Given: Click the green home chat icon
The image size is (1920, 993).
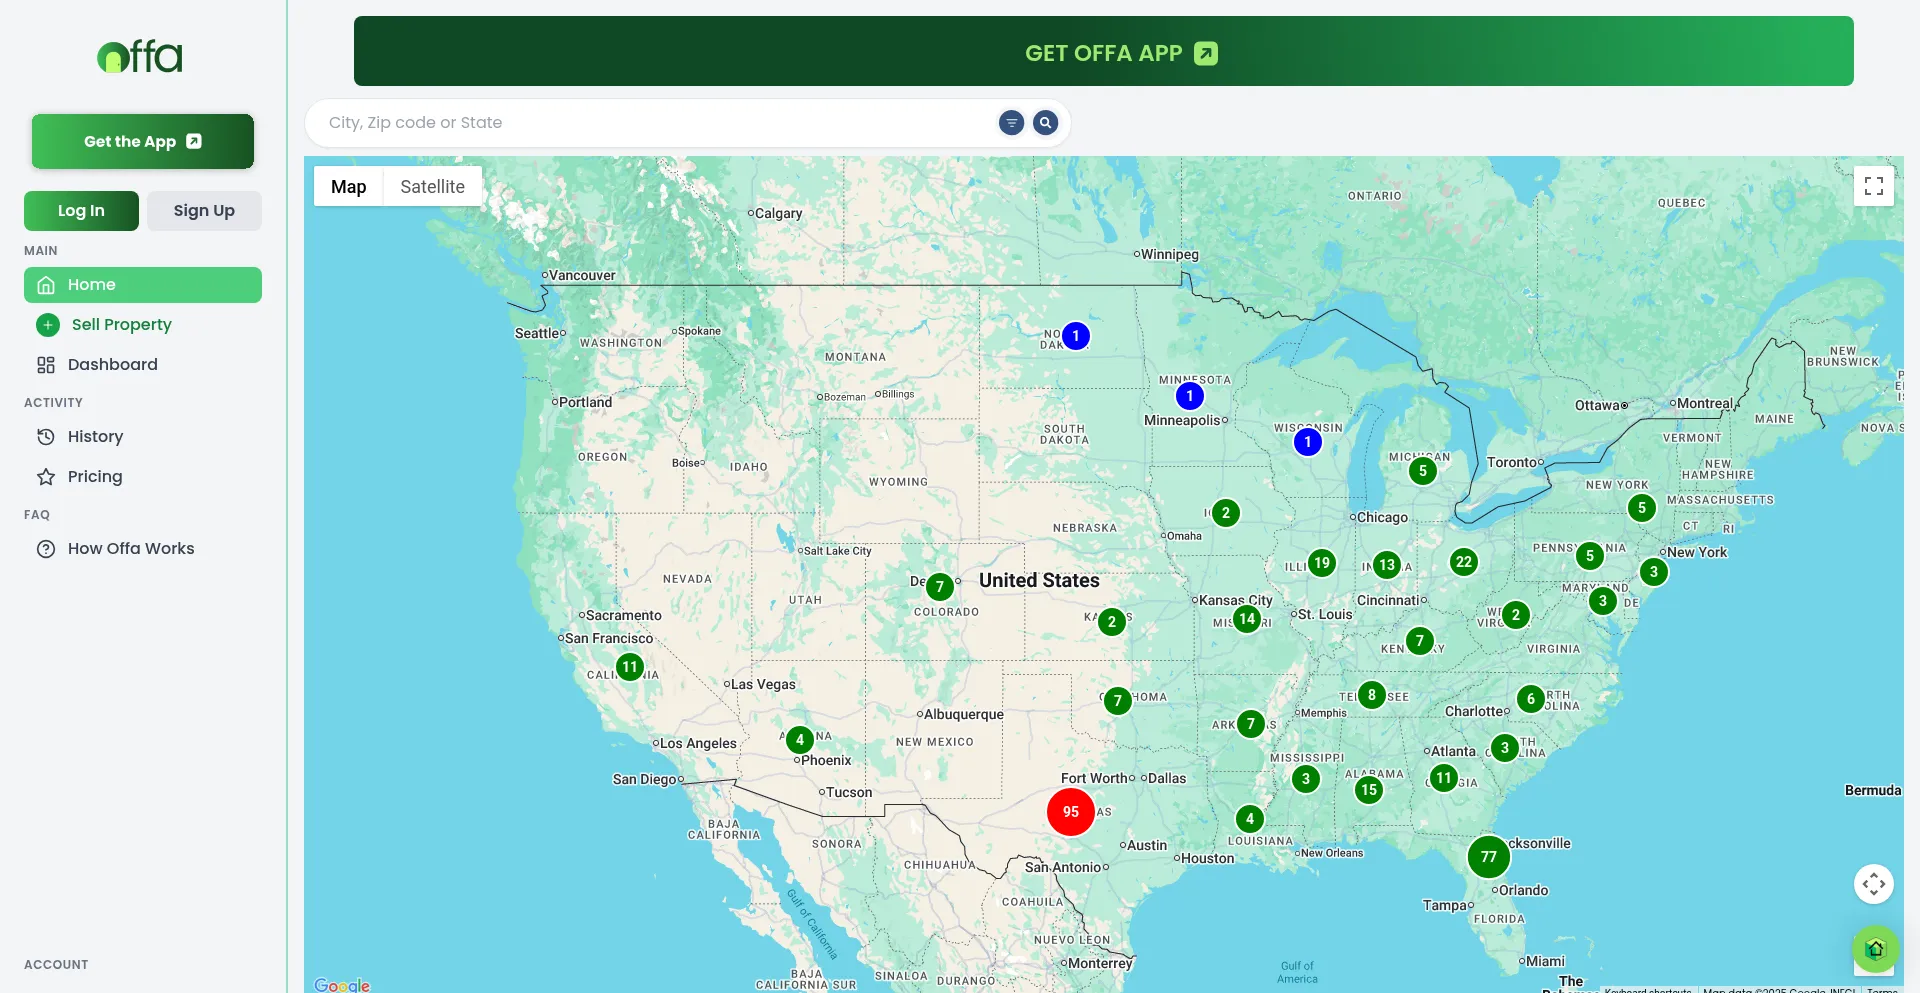Looking at the screenshot, I should click(x=1875, y=948).
